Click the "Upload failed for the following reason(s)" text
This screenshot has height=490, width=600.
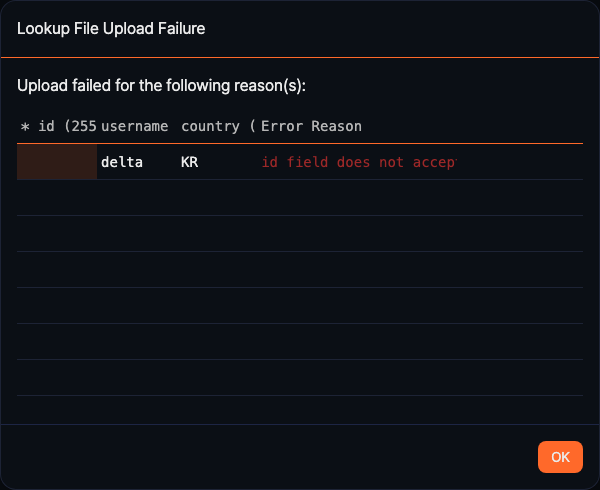pos(161,86)
